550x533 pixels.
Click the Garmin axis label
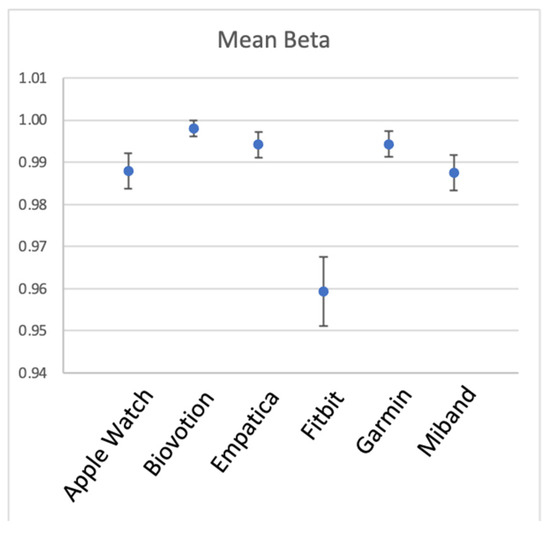(x=384, y=421)
